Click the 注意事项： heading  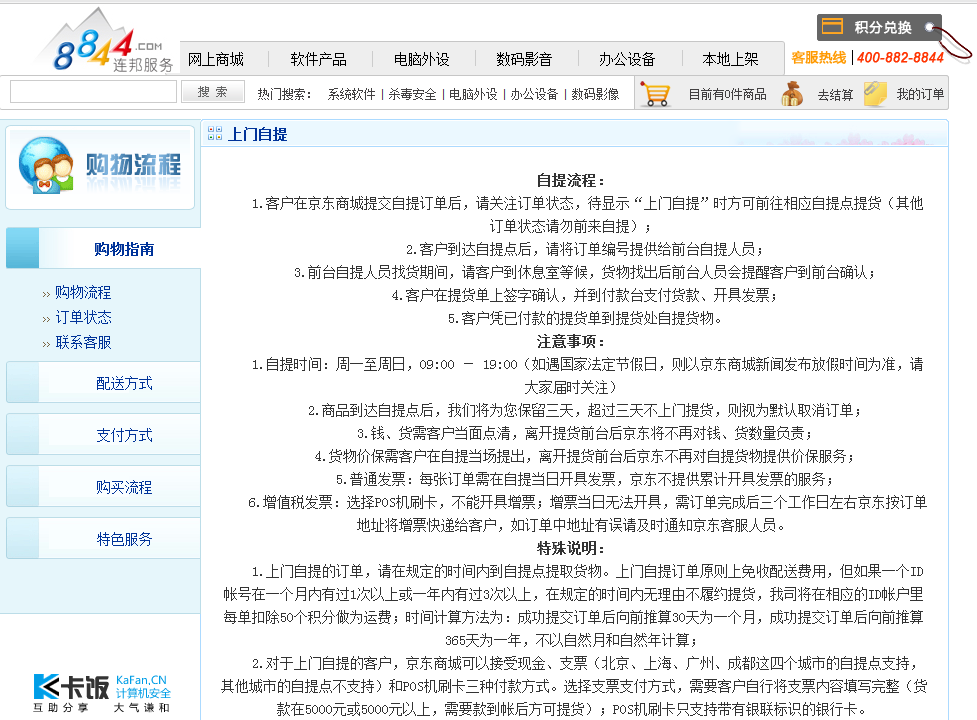[571, 341]
